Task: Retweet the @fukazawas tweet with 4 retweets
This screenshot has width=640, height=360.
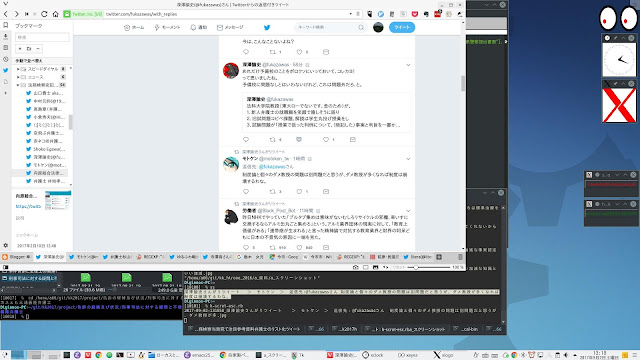Action: pos(273,140)
